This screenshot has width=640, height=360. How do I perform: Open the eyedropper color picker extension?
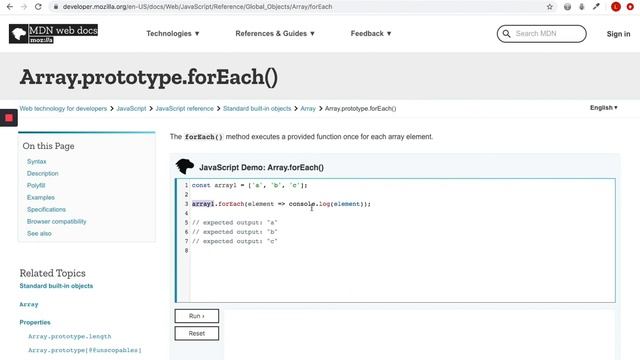pyautogui.click(x=596, y=7)
